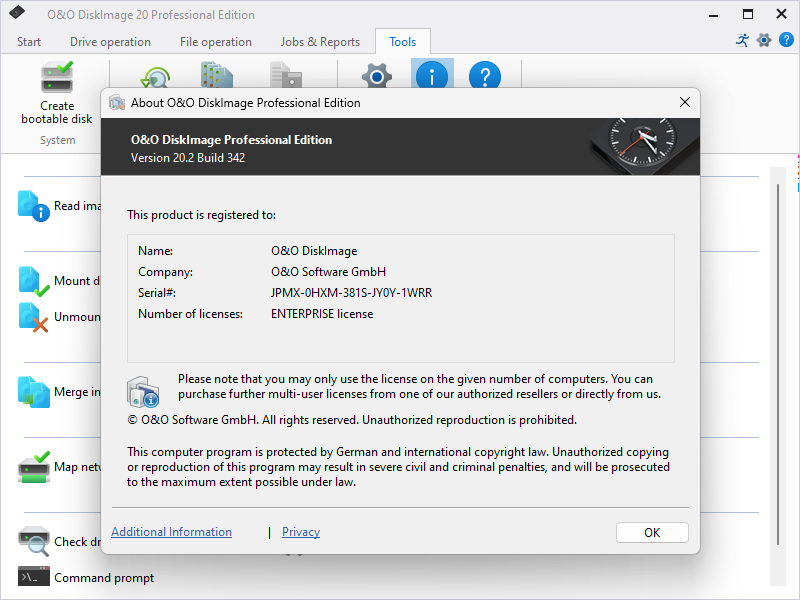
Task: Click the blue question mark ribbon icon
Action: click(x=485, y=74)
